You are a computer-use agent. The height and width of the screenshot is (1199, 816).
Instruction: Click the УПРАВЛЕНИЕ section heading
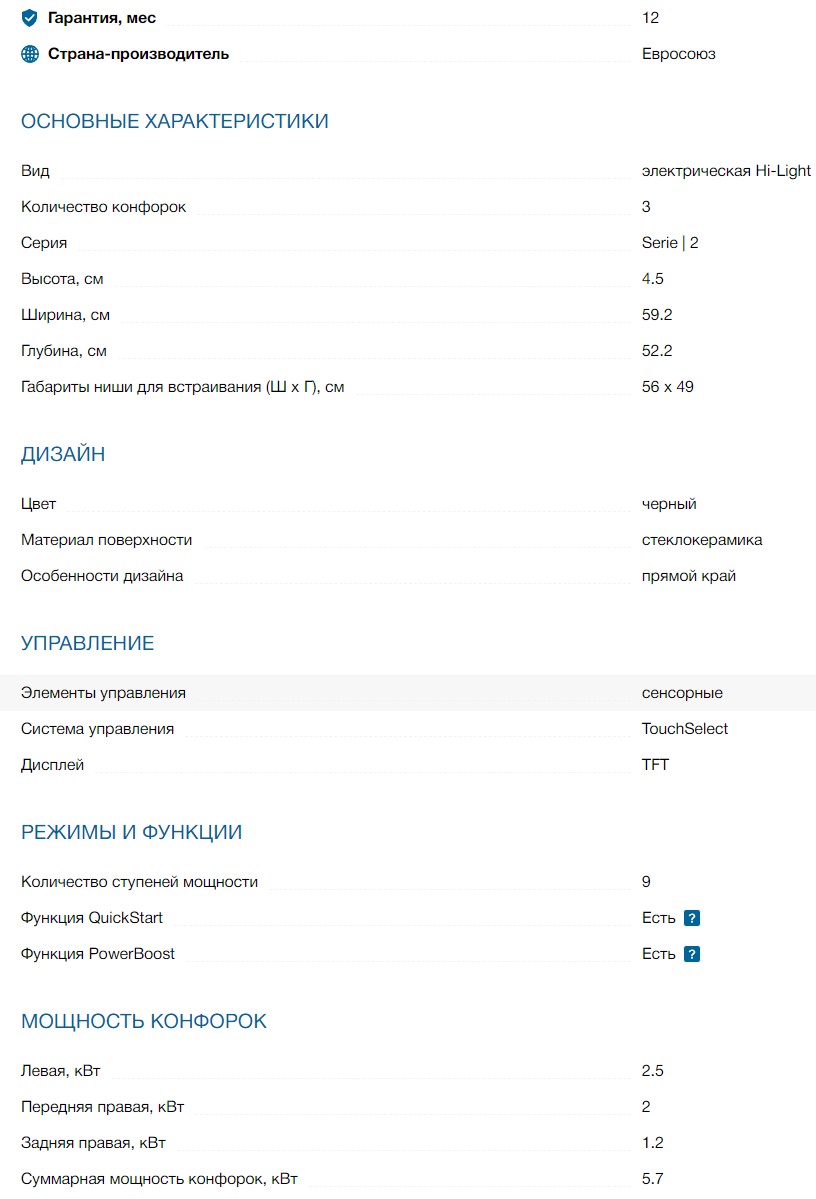88,644
